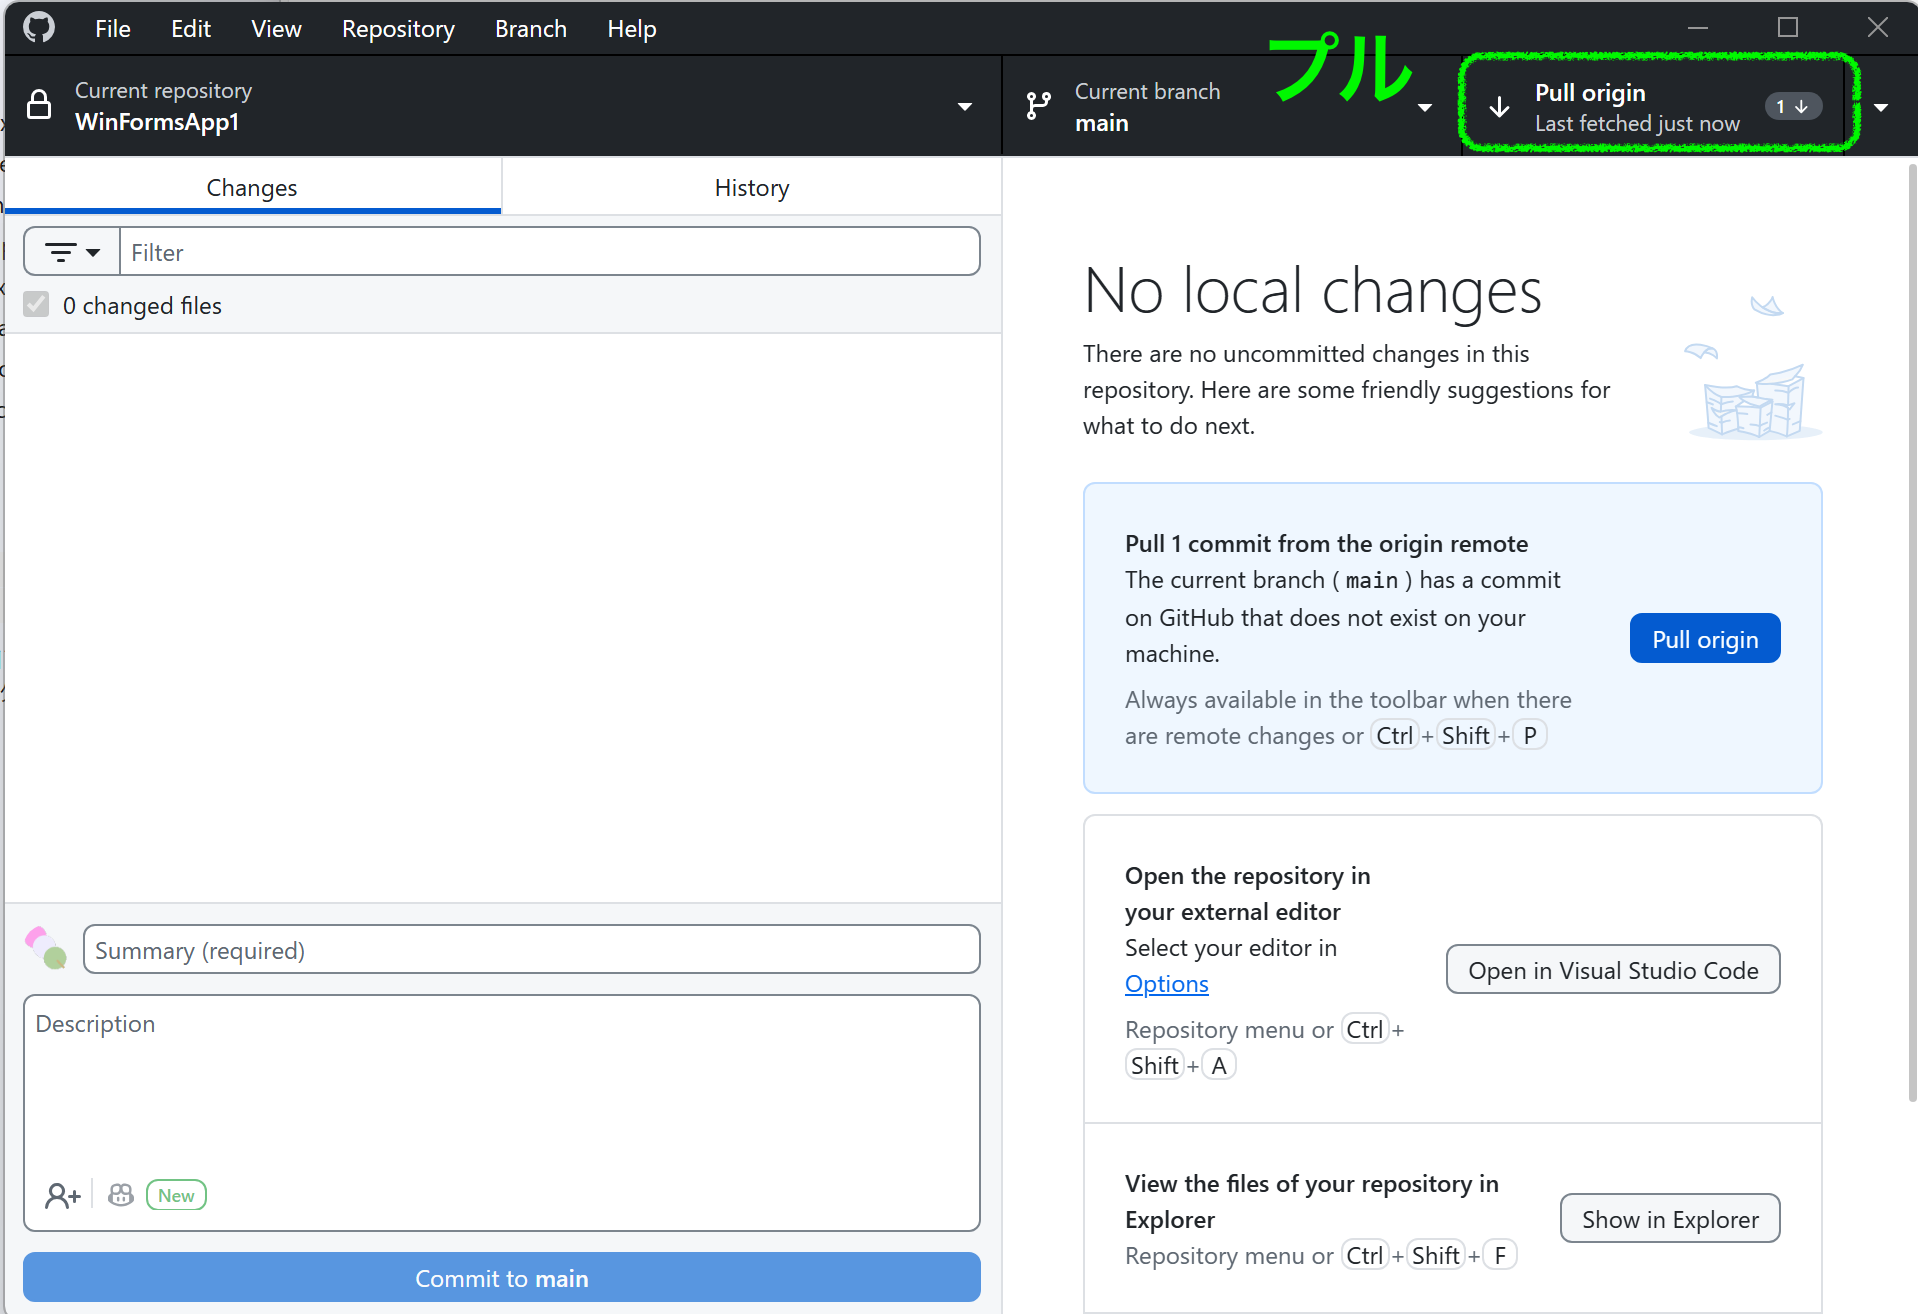This screenshot has width=1918, height=1314.
Task: Open the Repository menu
Action: (398, 29)
